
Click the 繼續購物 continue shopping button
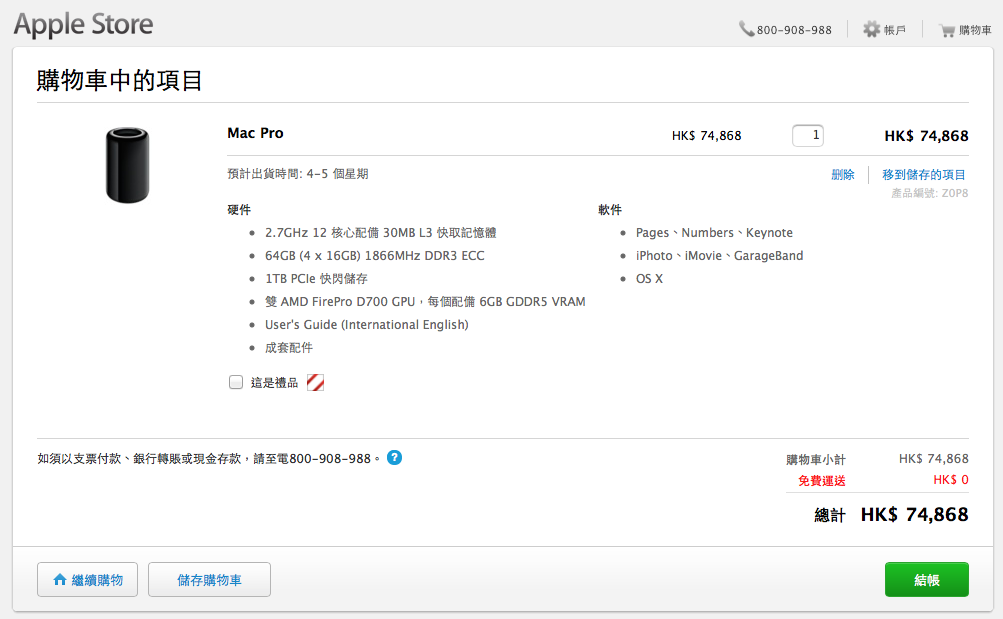(x=88, y=579)
